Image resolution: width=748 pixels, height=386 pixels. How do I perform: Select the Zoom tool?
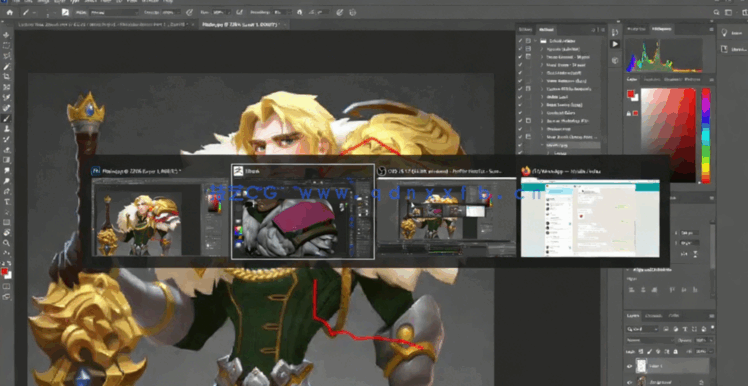tap(7, 243)
